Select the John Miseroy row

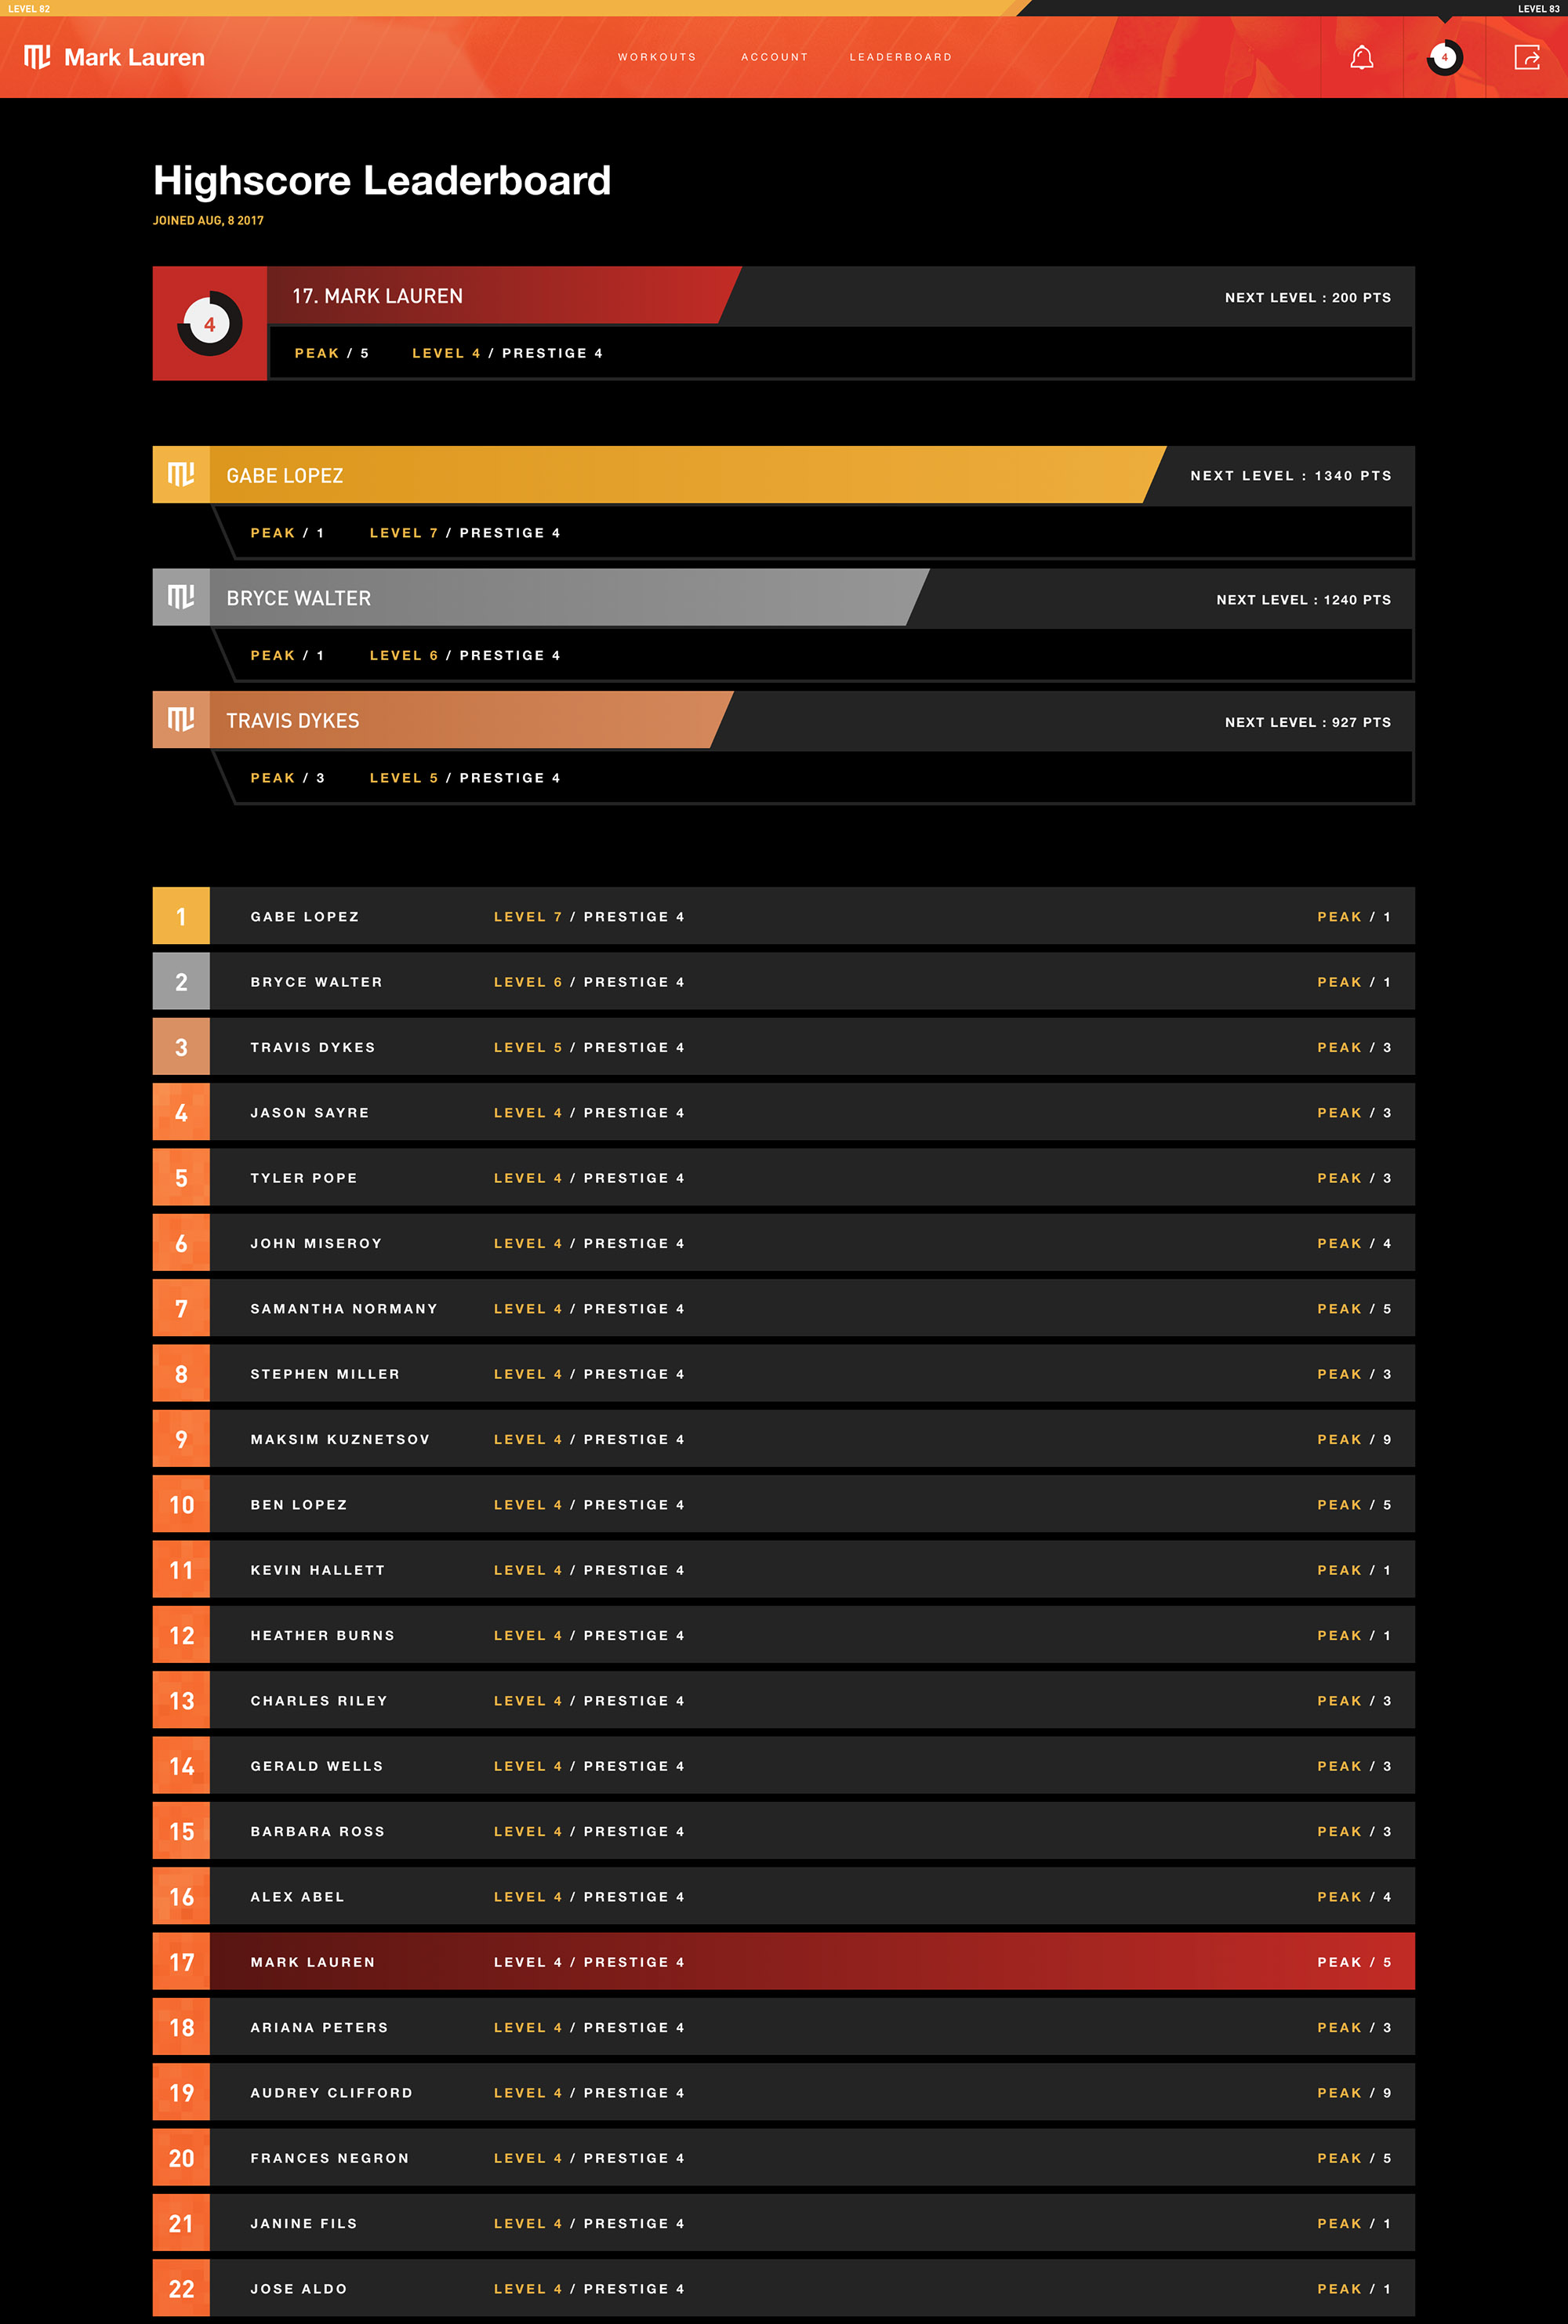(x=784, y=1243)
